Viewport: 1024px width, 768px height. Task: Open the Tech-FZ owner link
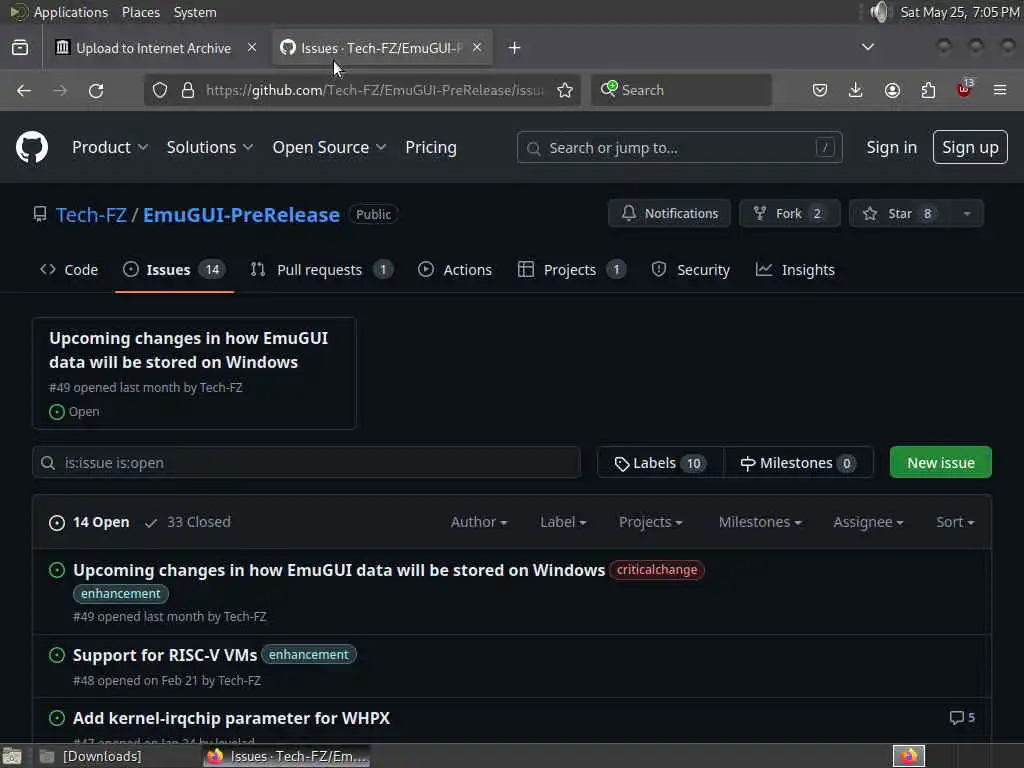point(91,214)
